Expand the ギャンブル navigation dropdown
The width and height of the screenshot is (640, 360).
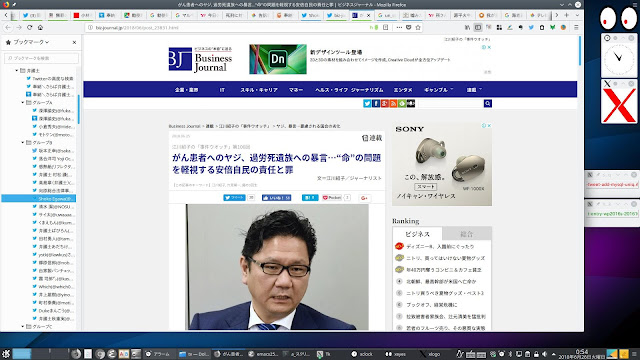pos(438,90)
